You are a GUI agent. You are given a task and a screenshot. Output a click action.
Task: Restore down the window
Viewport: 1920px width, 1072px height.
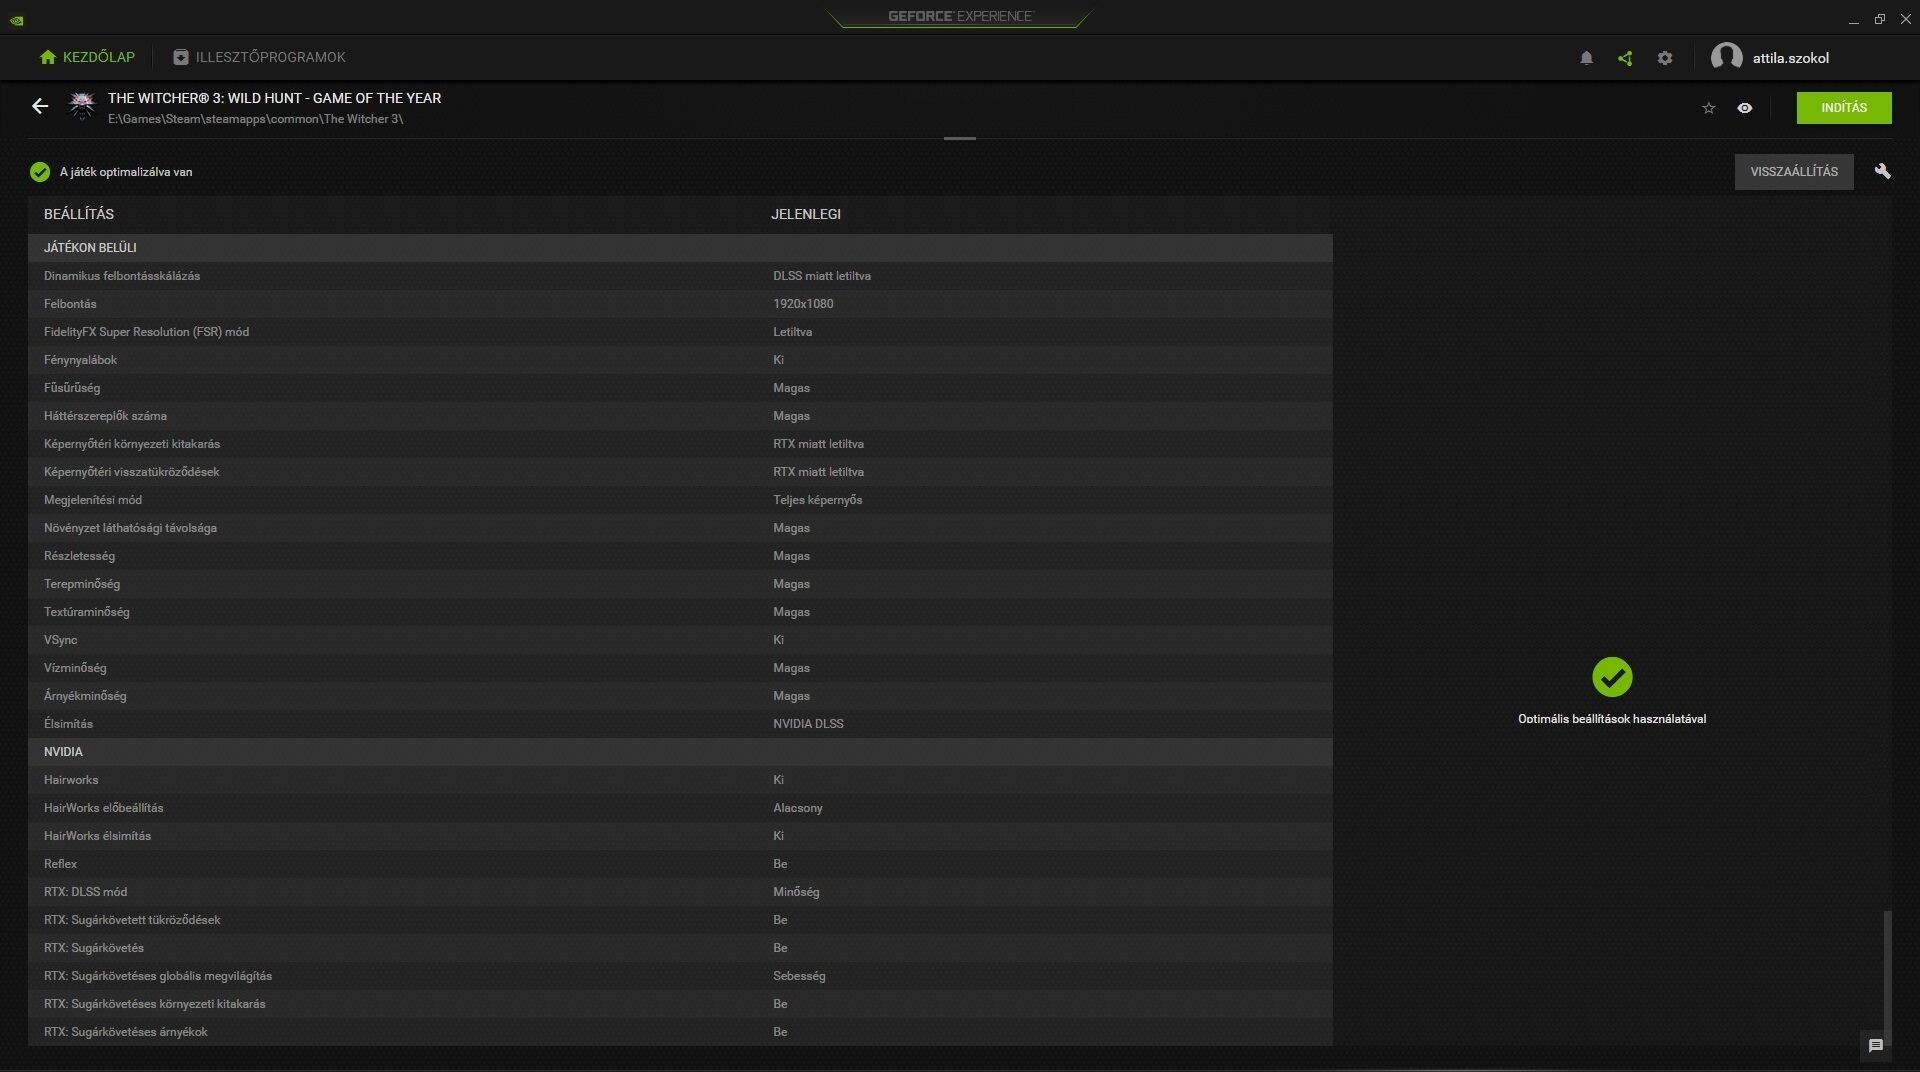(x=1880, y=20)
